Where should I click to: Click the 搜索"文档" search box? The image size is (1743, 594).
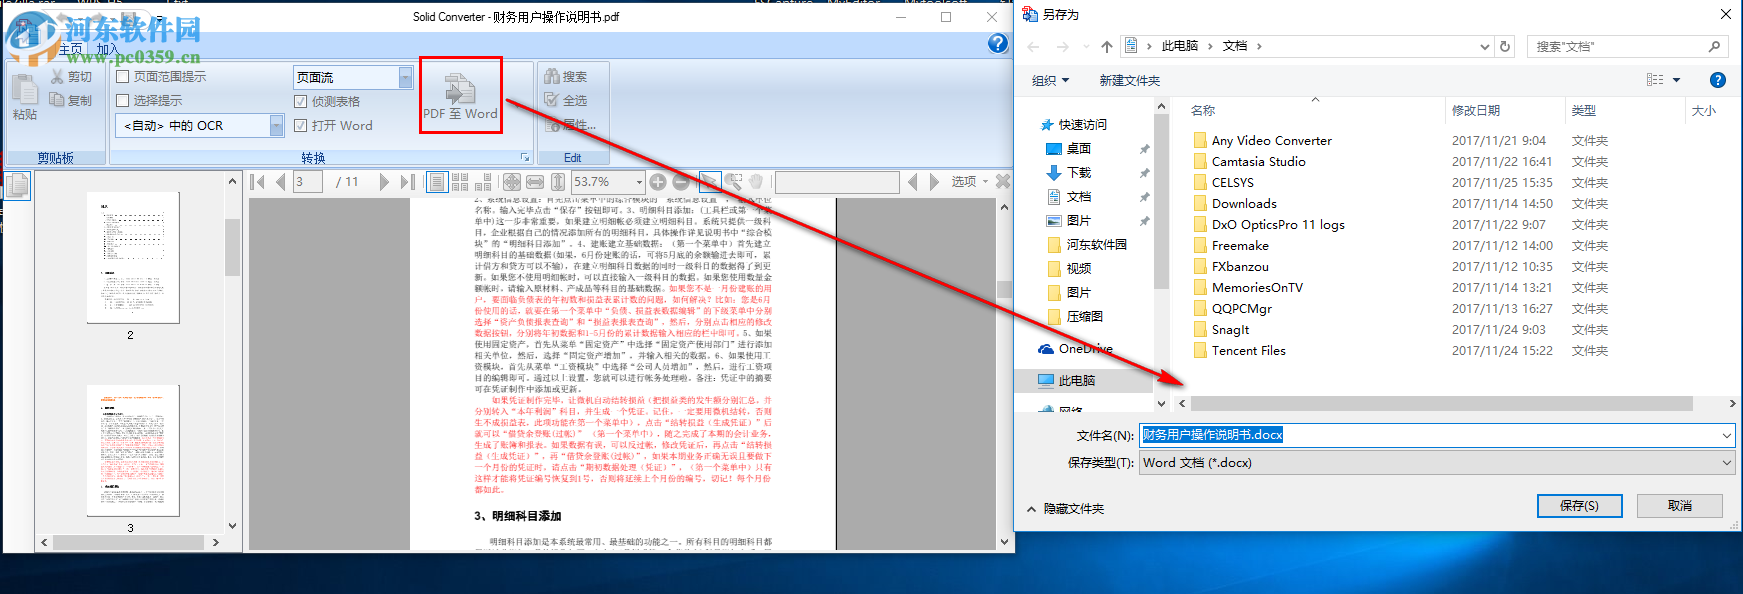1627,46
